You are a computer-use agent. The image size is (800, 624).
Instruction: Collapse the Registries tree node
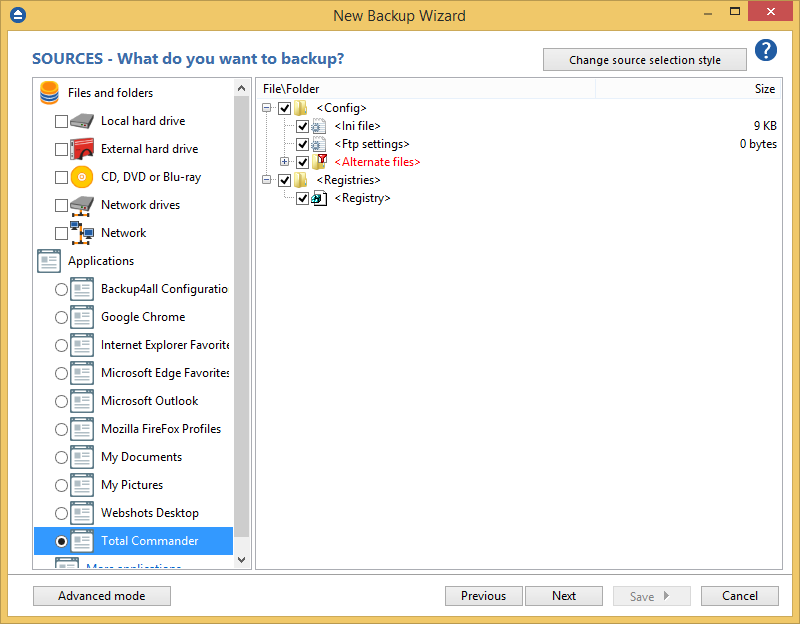tap(267, 180)
